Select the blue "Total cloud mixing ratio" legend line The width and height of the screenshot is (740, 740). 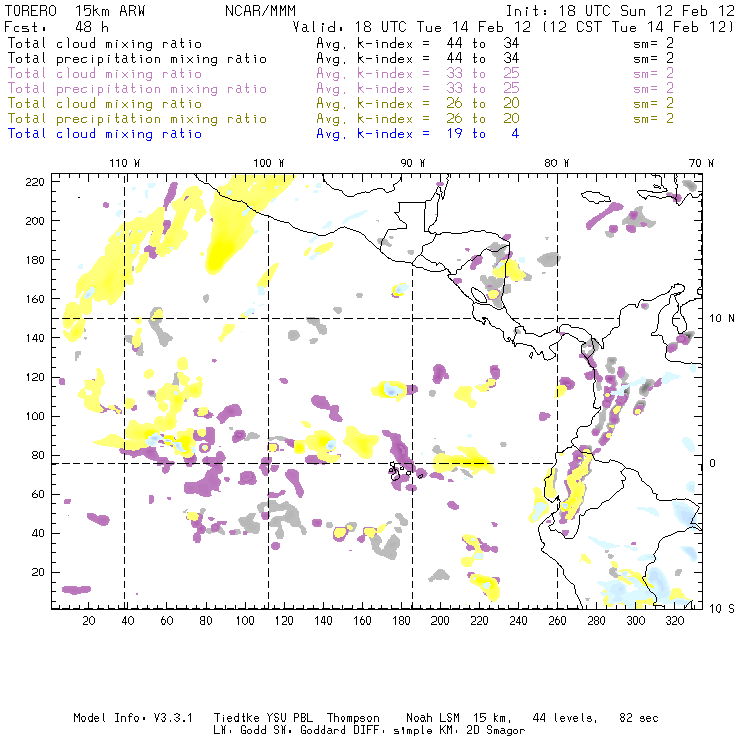105,134
